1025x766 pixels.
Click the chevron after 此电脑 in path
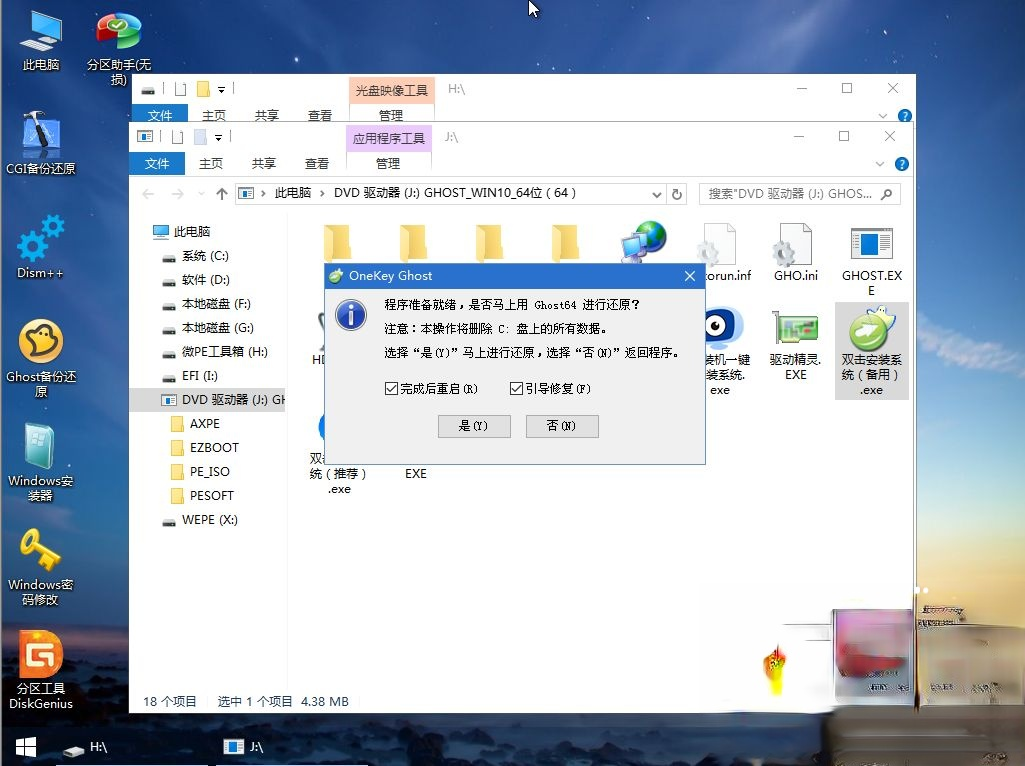pos(322,193)
